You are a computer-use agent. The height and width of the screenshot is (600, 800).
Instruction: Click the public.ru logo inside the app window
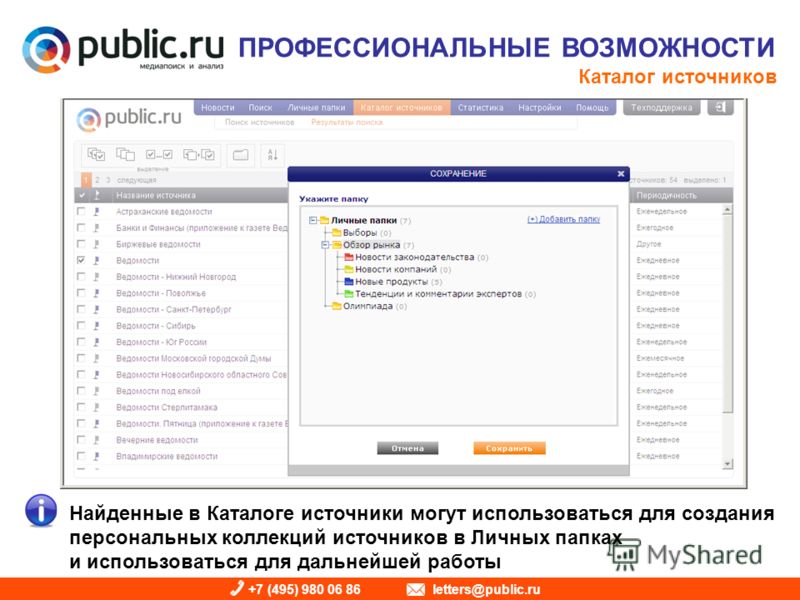tap(129, 118)
